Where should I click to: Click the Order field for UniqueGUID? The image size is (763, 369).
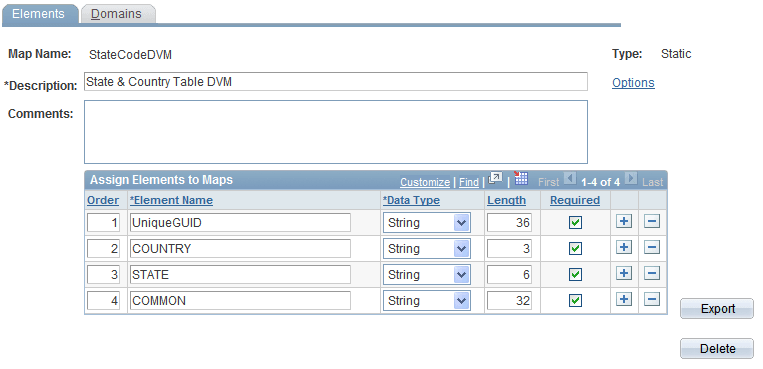point(103,223)
